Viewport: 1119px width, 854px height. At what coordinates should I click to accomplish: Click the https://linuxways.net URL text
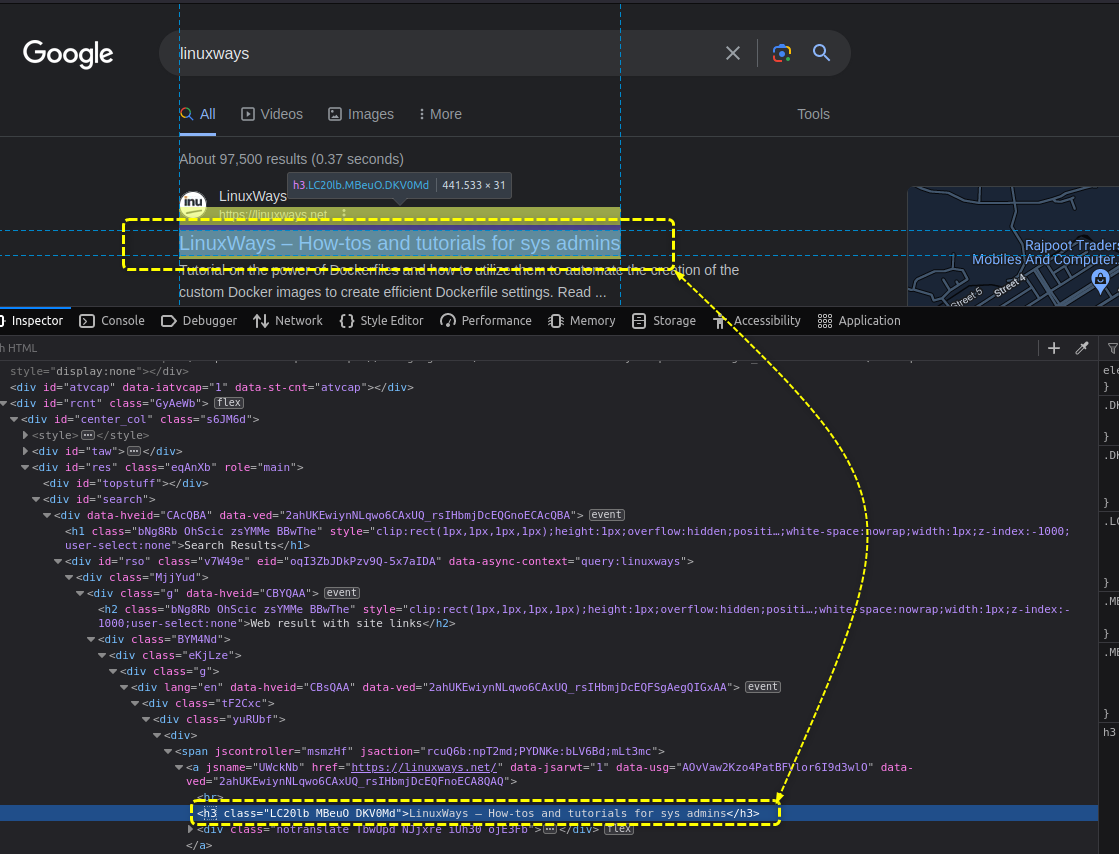(273, 215)
